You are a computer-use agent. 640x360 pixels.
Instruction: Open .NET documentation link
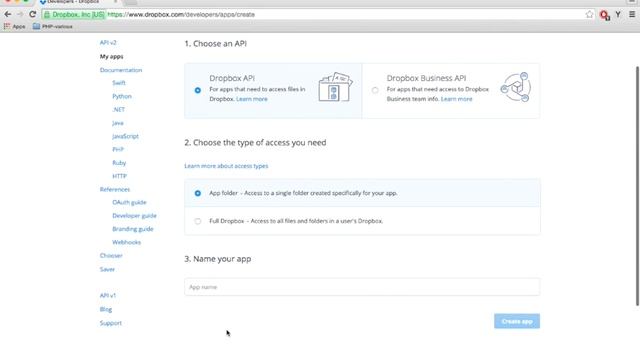(118, 109)
